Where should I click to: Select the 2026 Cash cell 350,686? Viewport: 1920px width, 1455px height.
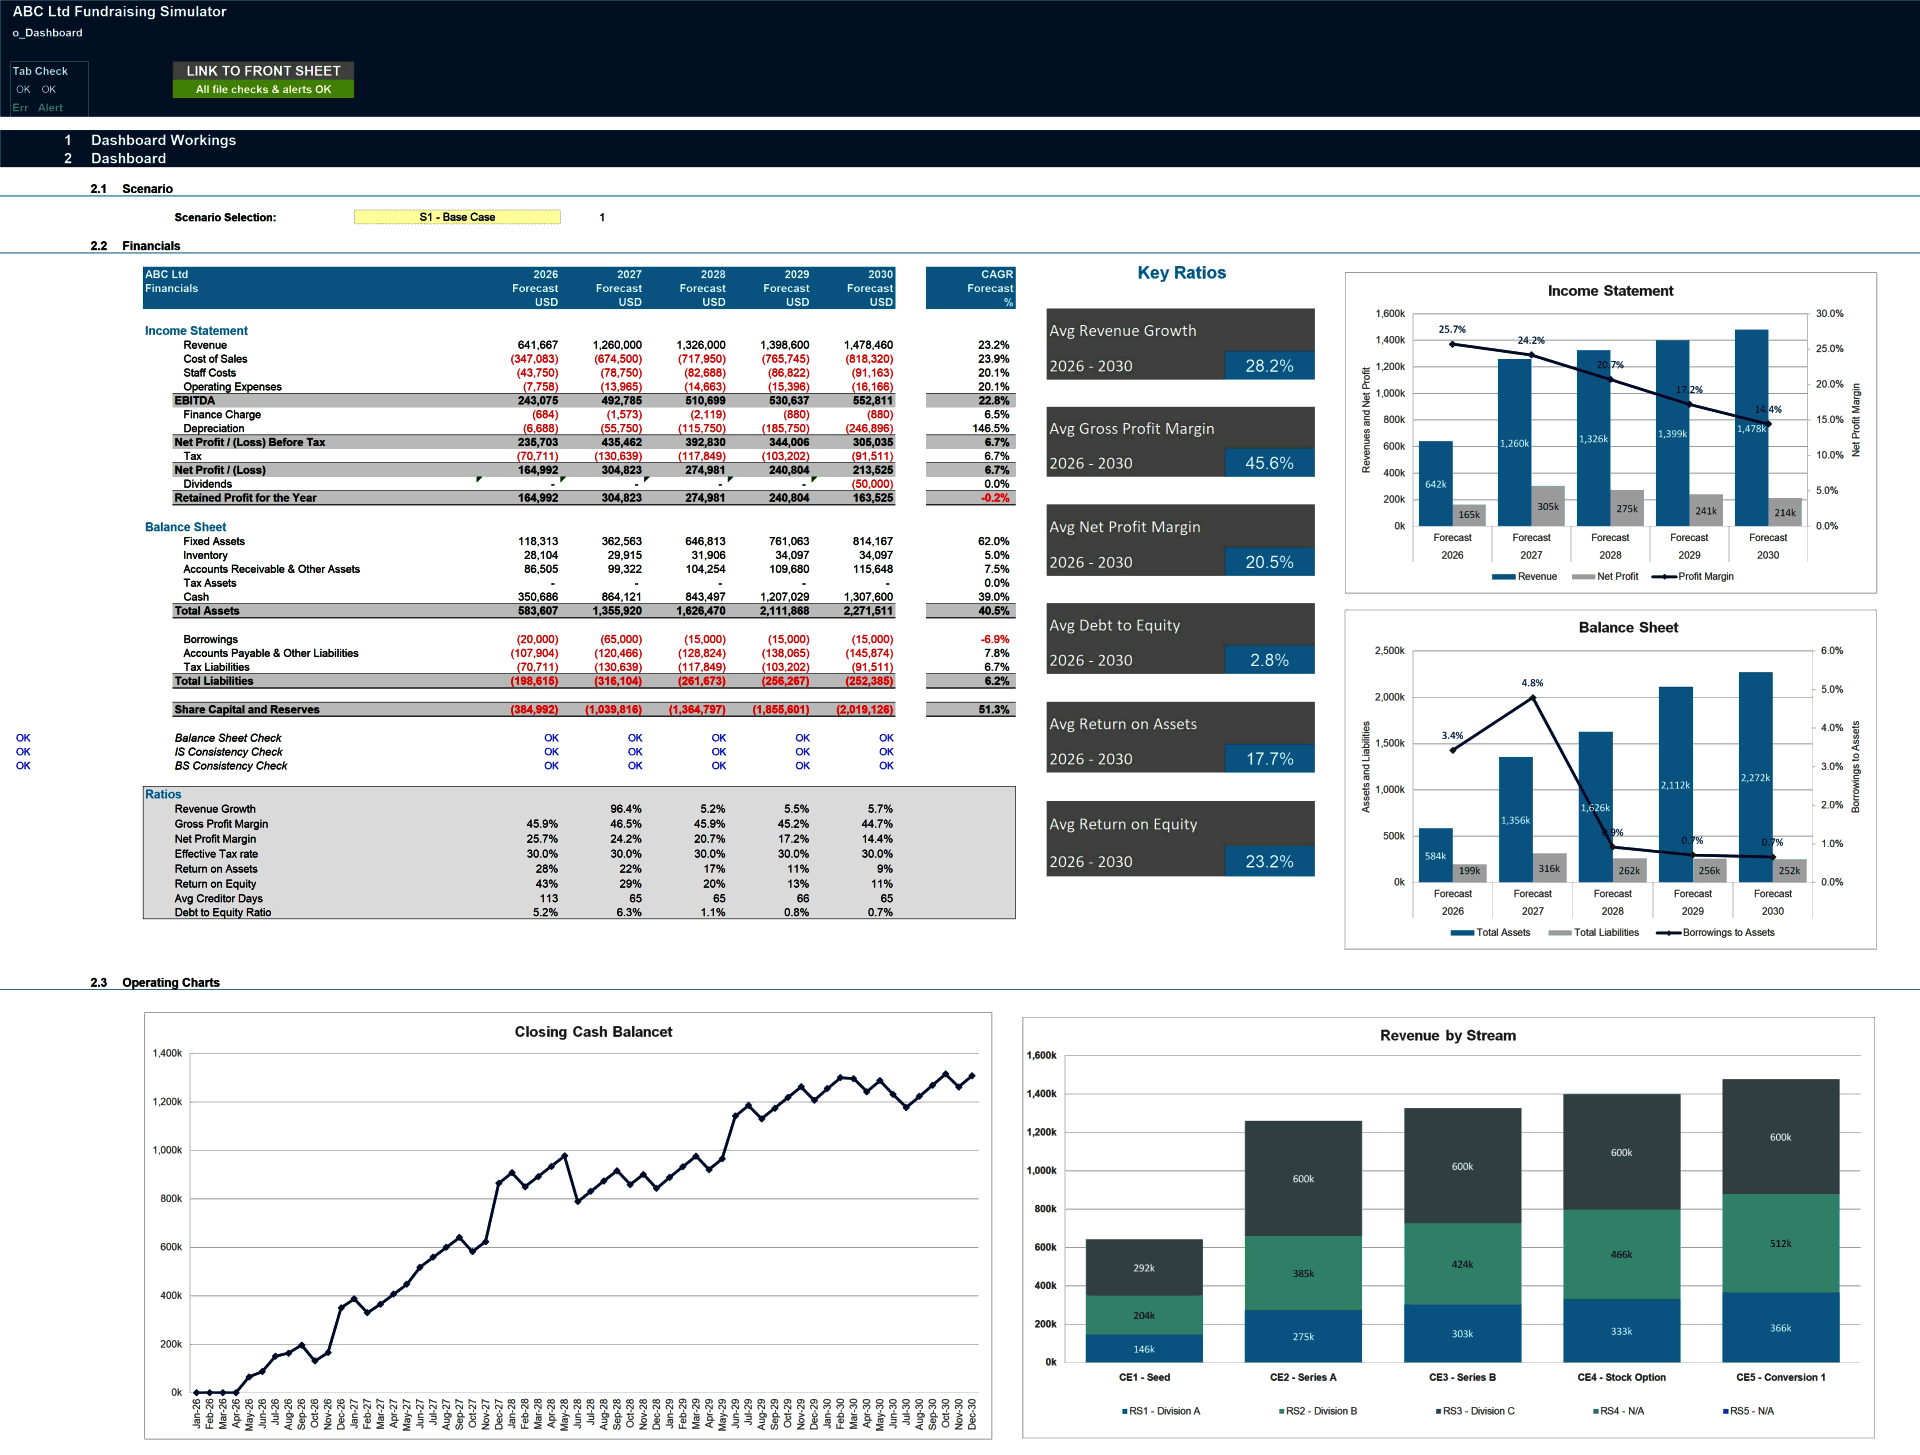[x=538, y=597]
